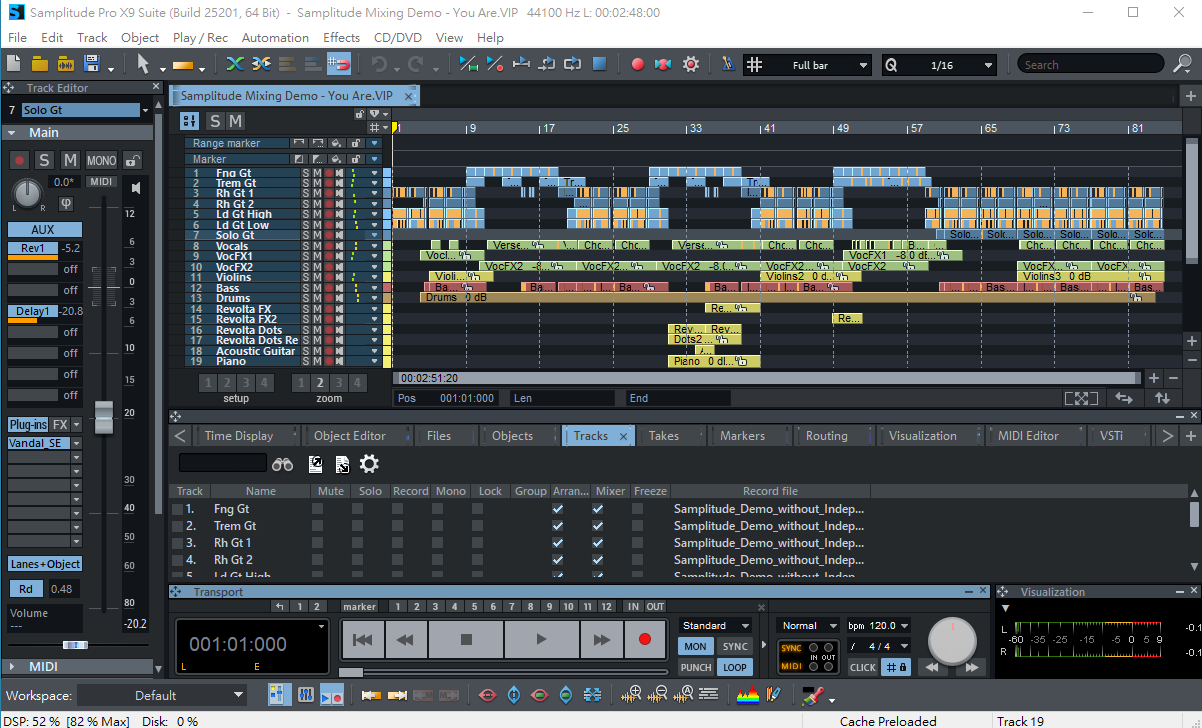
Task: Click the red record icon in top toolbar
Action: 637,64
